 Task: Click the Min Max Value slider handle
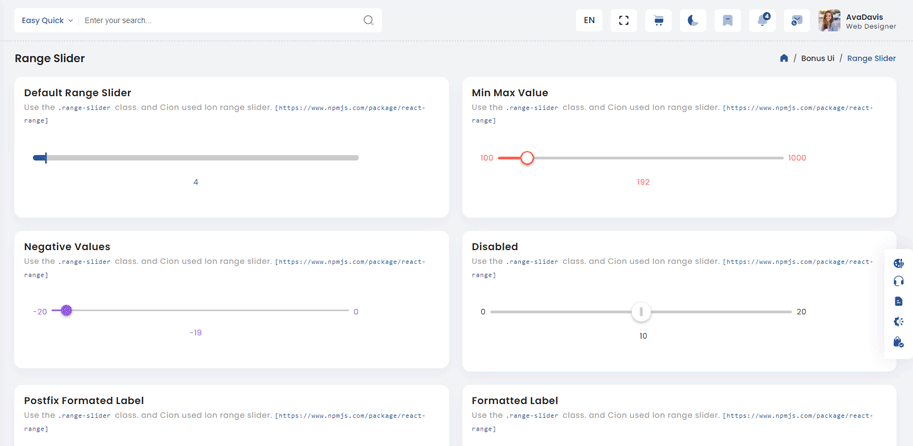(x=527, y=158)
